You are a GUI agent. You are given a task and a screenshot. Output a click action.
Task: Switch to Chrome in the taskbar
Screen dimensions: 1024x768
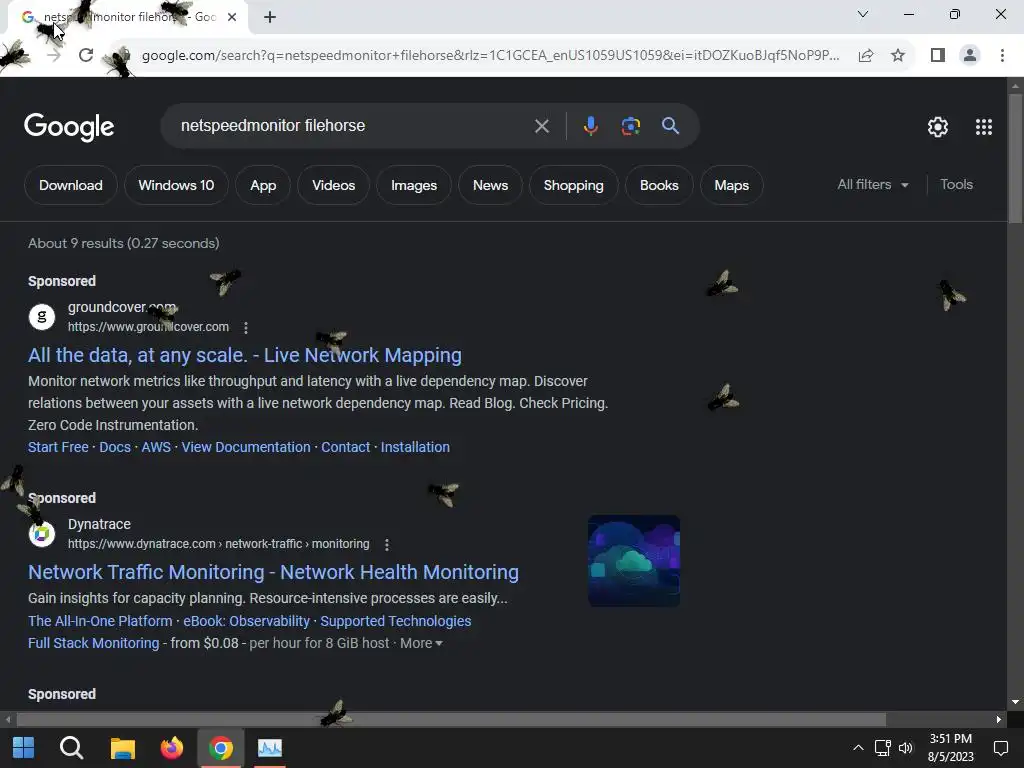point(221,748)
